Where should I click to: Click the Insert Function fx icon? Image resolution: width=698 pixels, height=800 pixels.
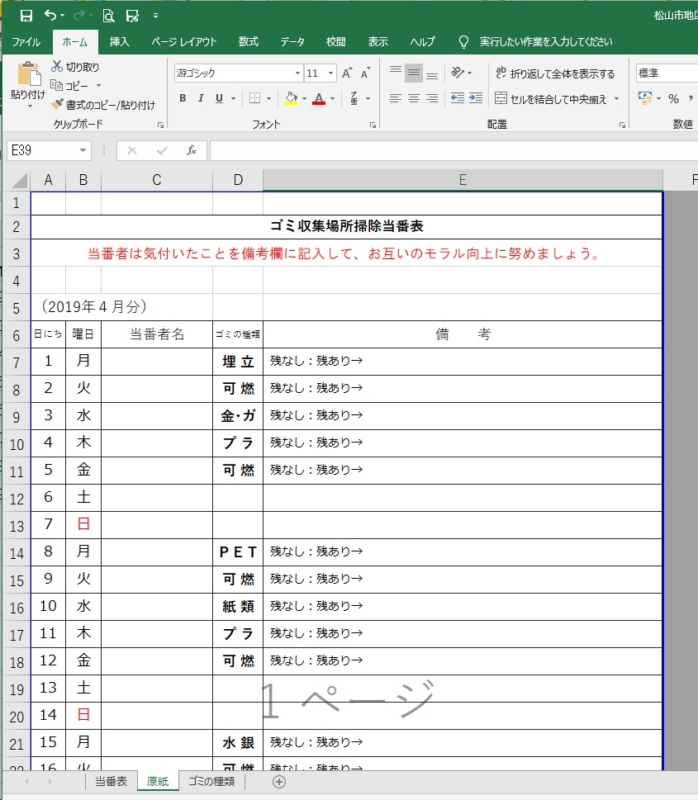pos(191,150)
